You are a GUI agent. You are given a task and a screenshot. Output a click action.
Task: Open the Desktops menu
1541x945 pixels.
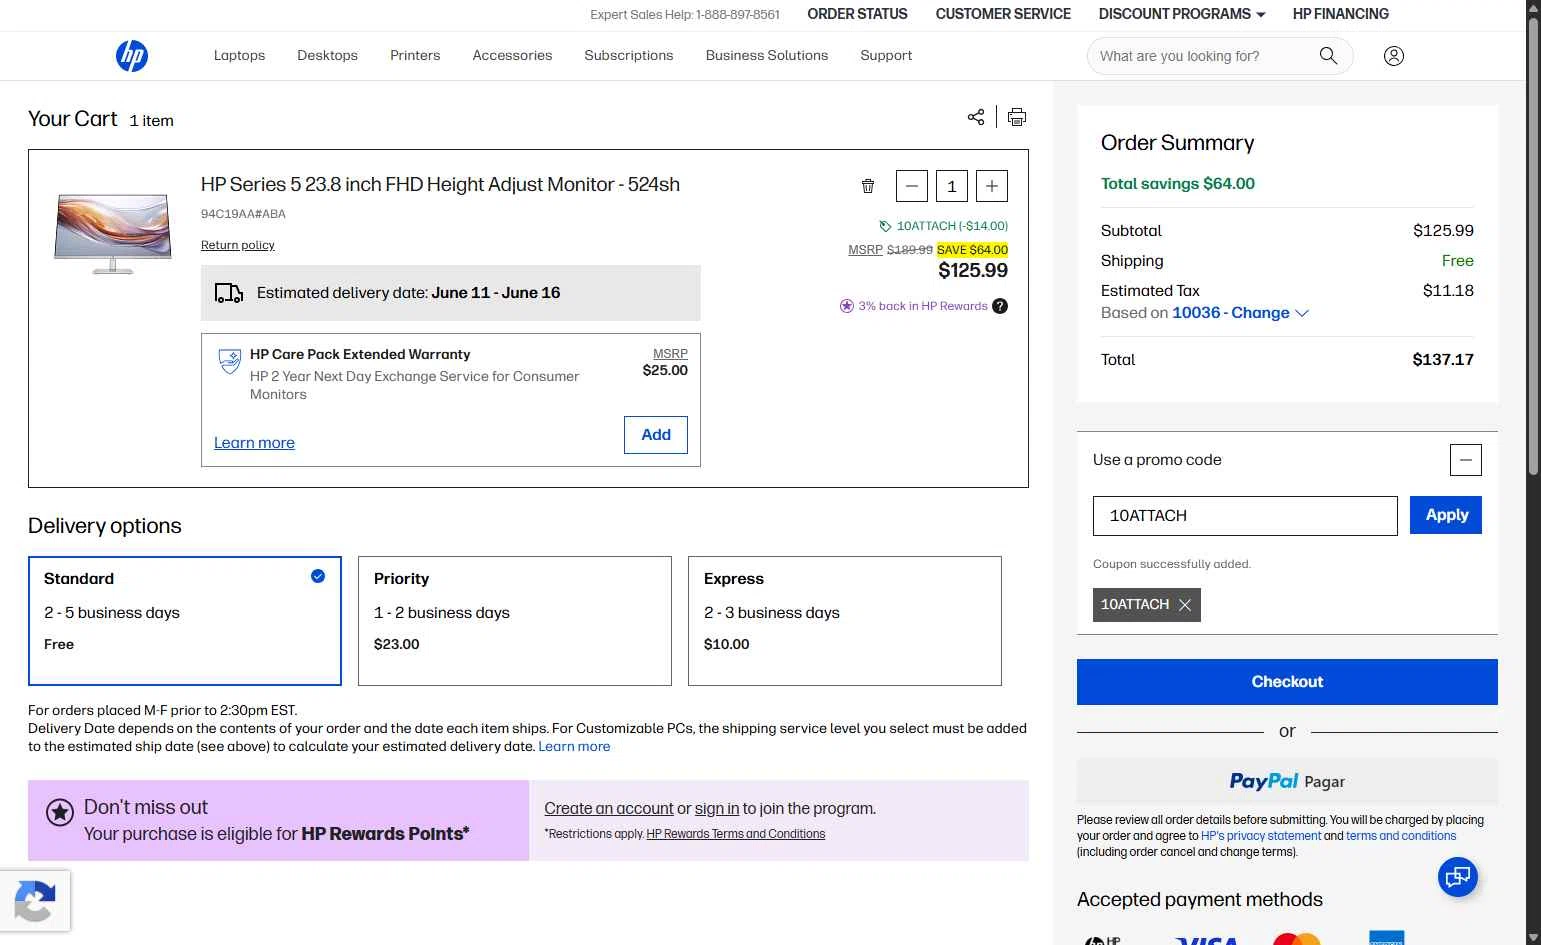tap(327, 56)
